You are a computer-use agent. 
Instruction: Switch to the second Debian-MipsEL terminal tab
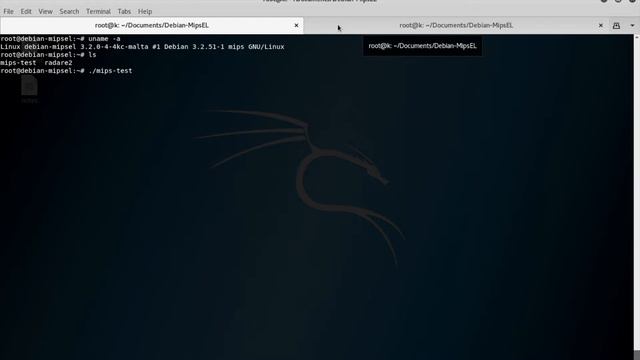pos(456,25)
